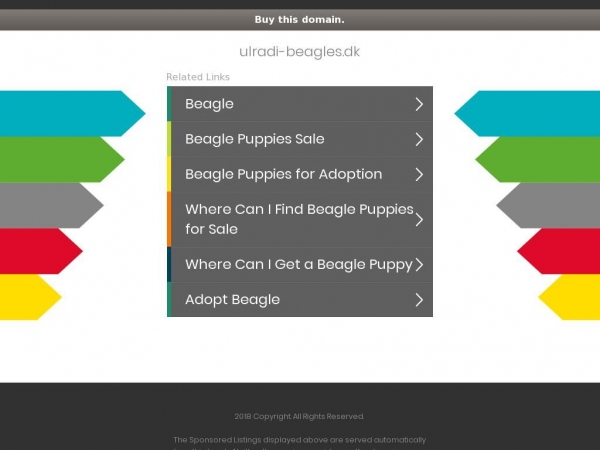Click the chevron arrow beside Beagle
The width and height of the screenshot is (600, 450).
(419, 104)
